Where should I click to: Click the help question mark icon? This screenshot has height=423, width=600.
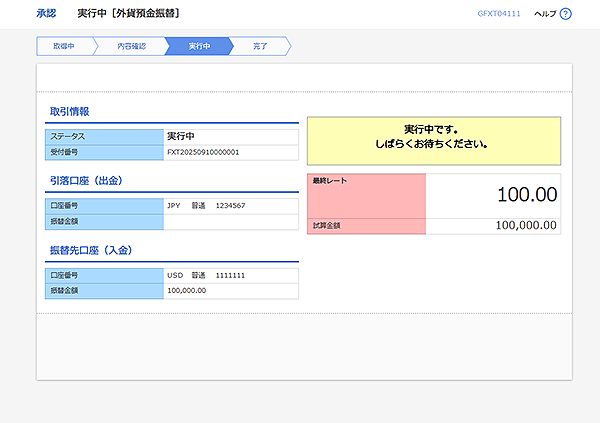pyautogui.click(x=565, y=14)
